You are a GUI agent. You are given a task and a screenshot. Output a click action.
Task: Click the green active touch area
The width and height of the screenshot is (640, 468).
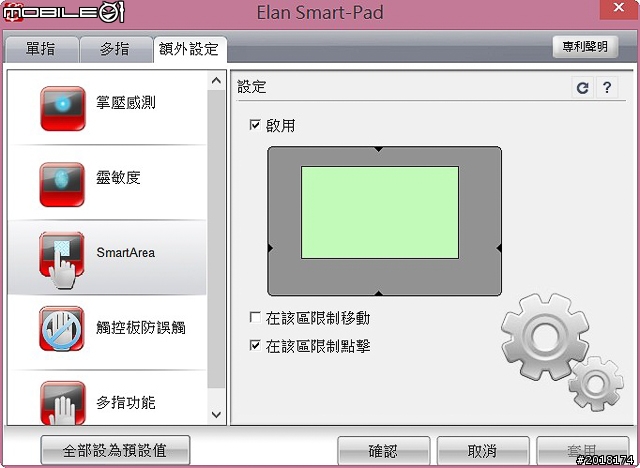[x=380, y=212]
